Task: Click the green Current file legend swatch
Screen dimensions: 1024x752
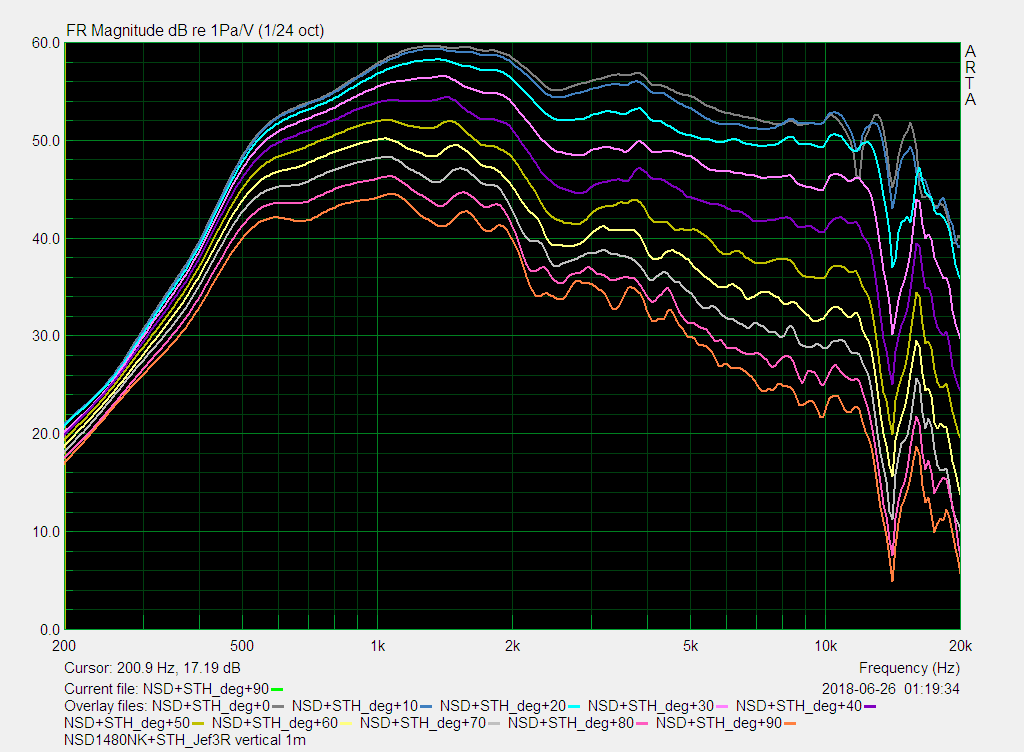Action: click(277, 689)
